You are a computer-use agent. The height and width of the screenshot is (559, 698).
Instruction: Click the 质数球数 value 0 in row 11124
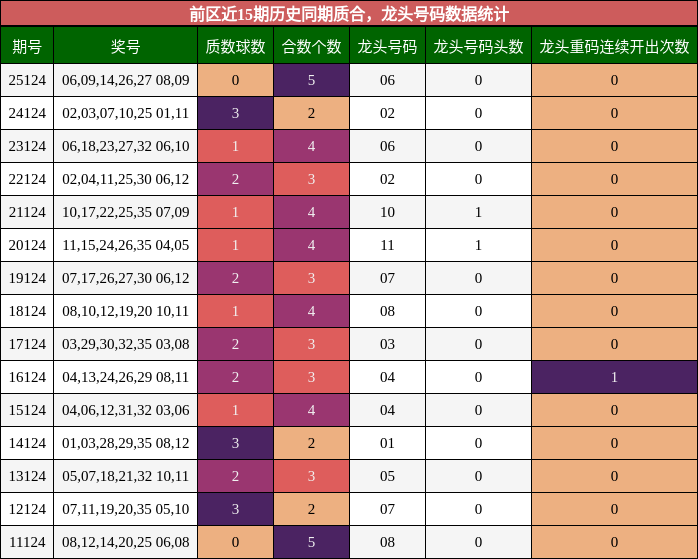(235, 542)
